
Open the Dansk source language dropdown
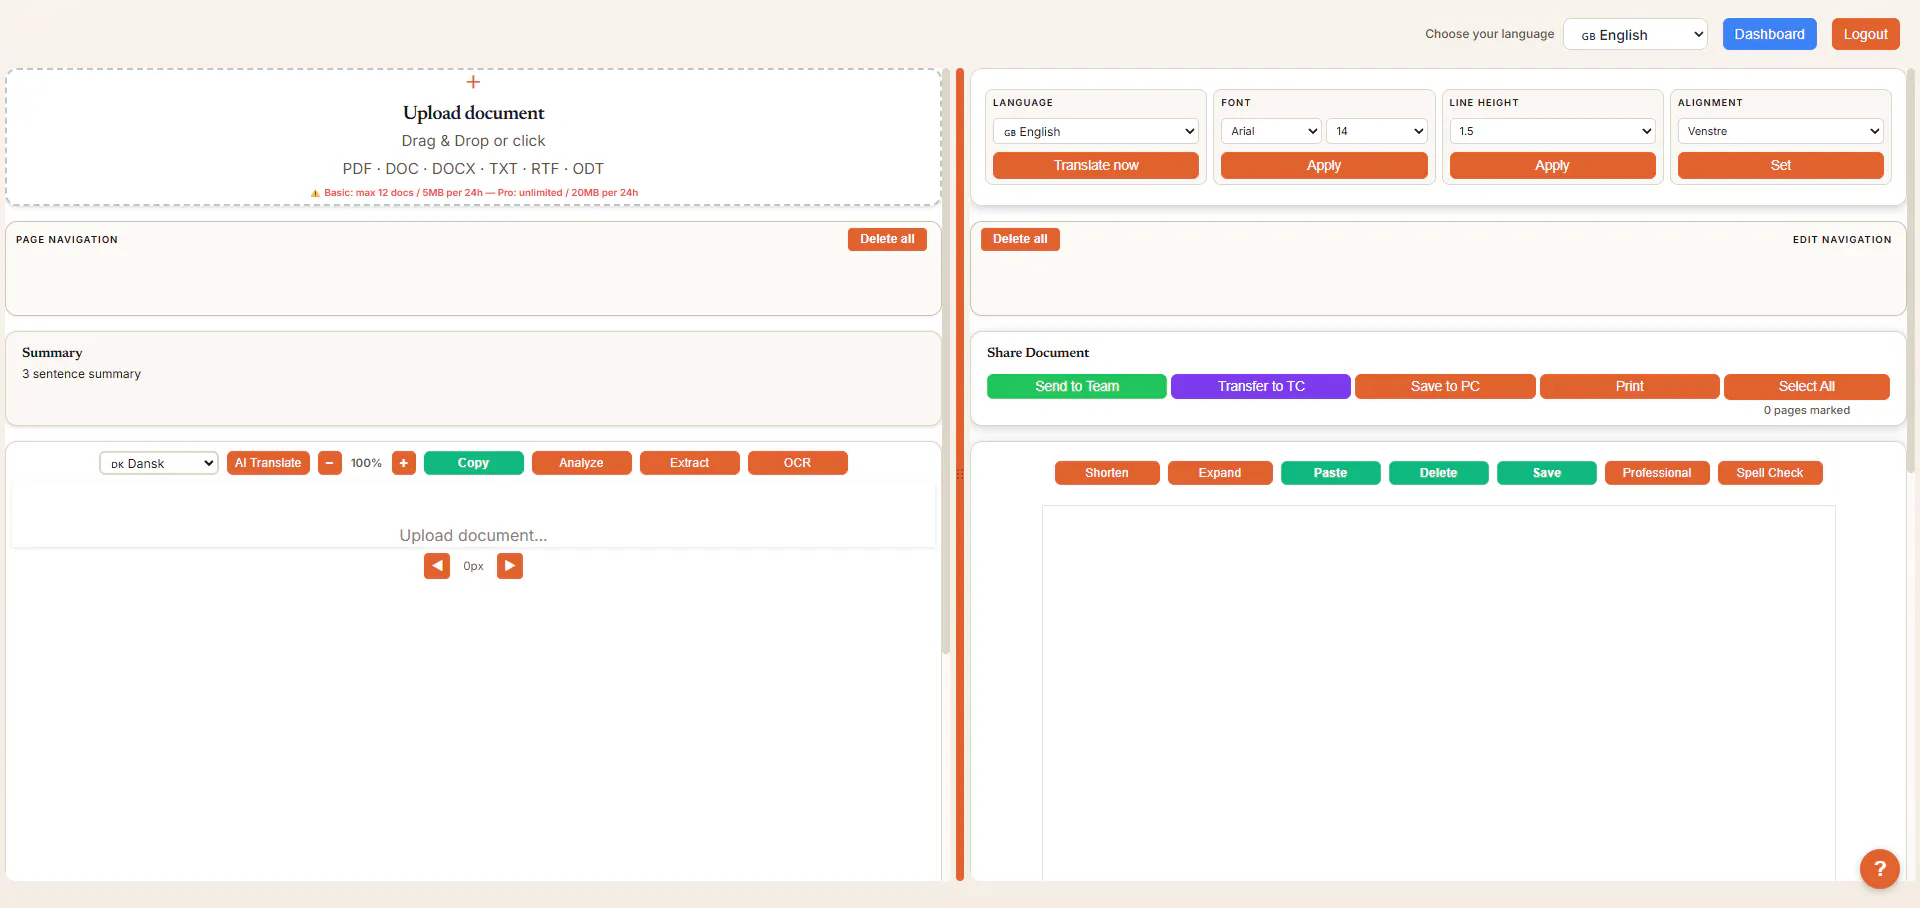(x=159, y=463)
